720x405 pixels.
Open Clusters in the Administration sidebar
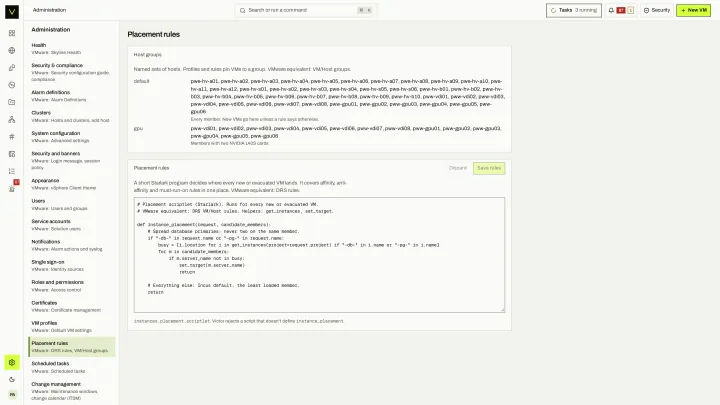click(71, 116)
